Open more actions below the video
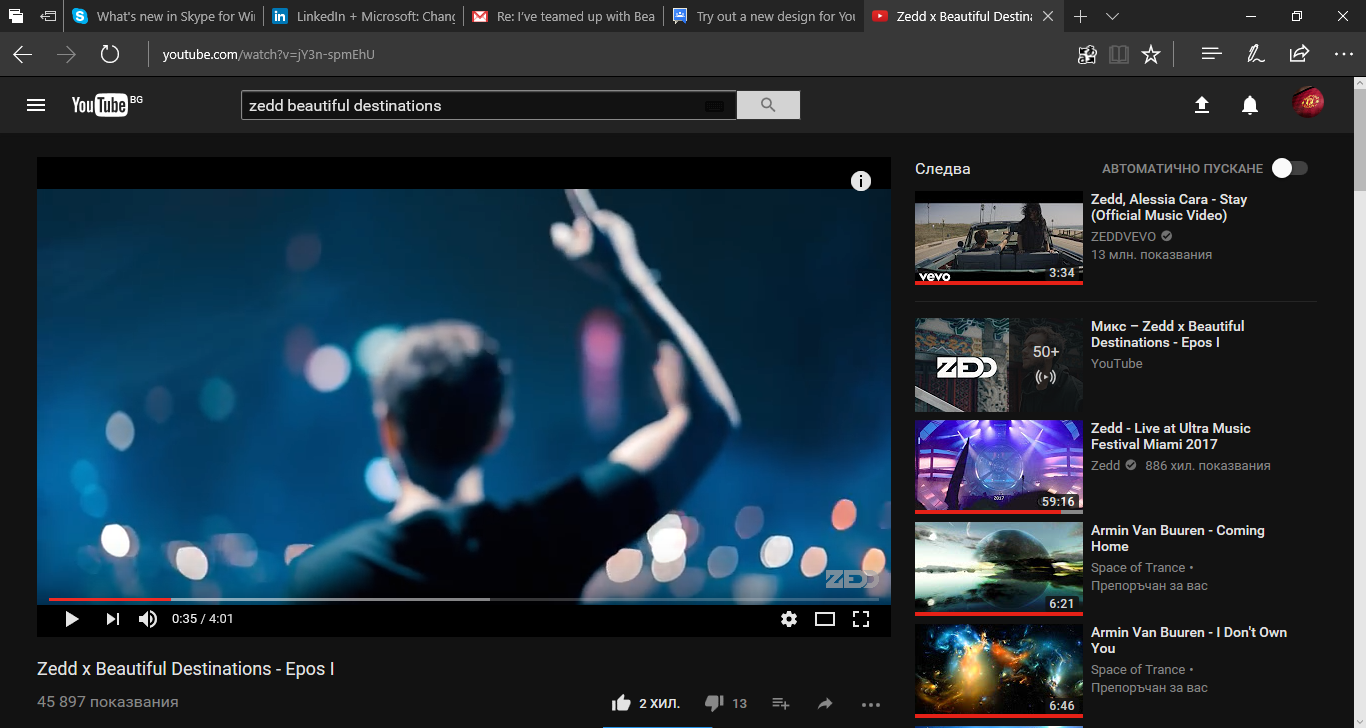The width and height of the screenshot is (1366, 728). (x=871, y=704)
